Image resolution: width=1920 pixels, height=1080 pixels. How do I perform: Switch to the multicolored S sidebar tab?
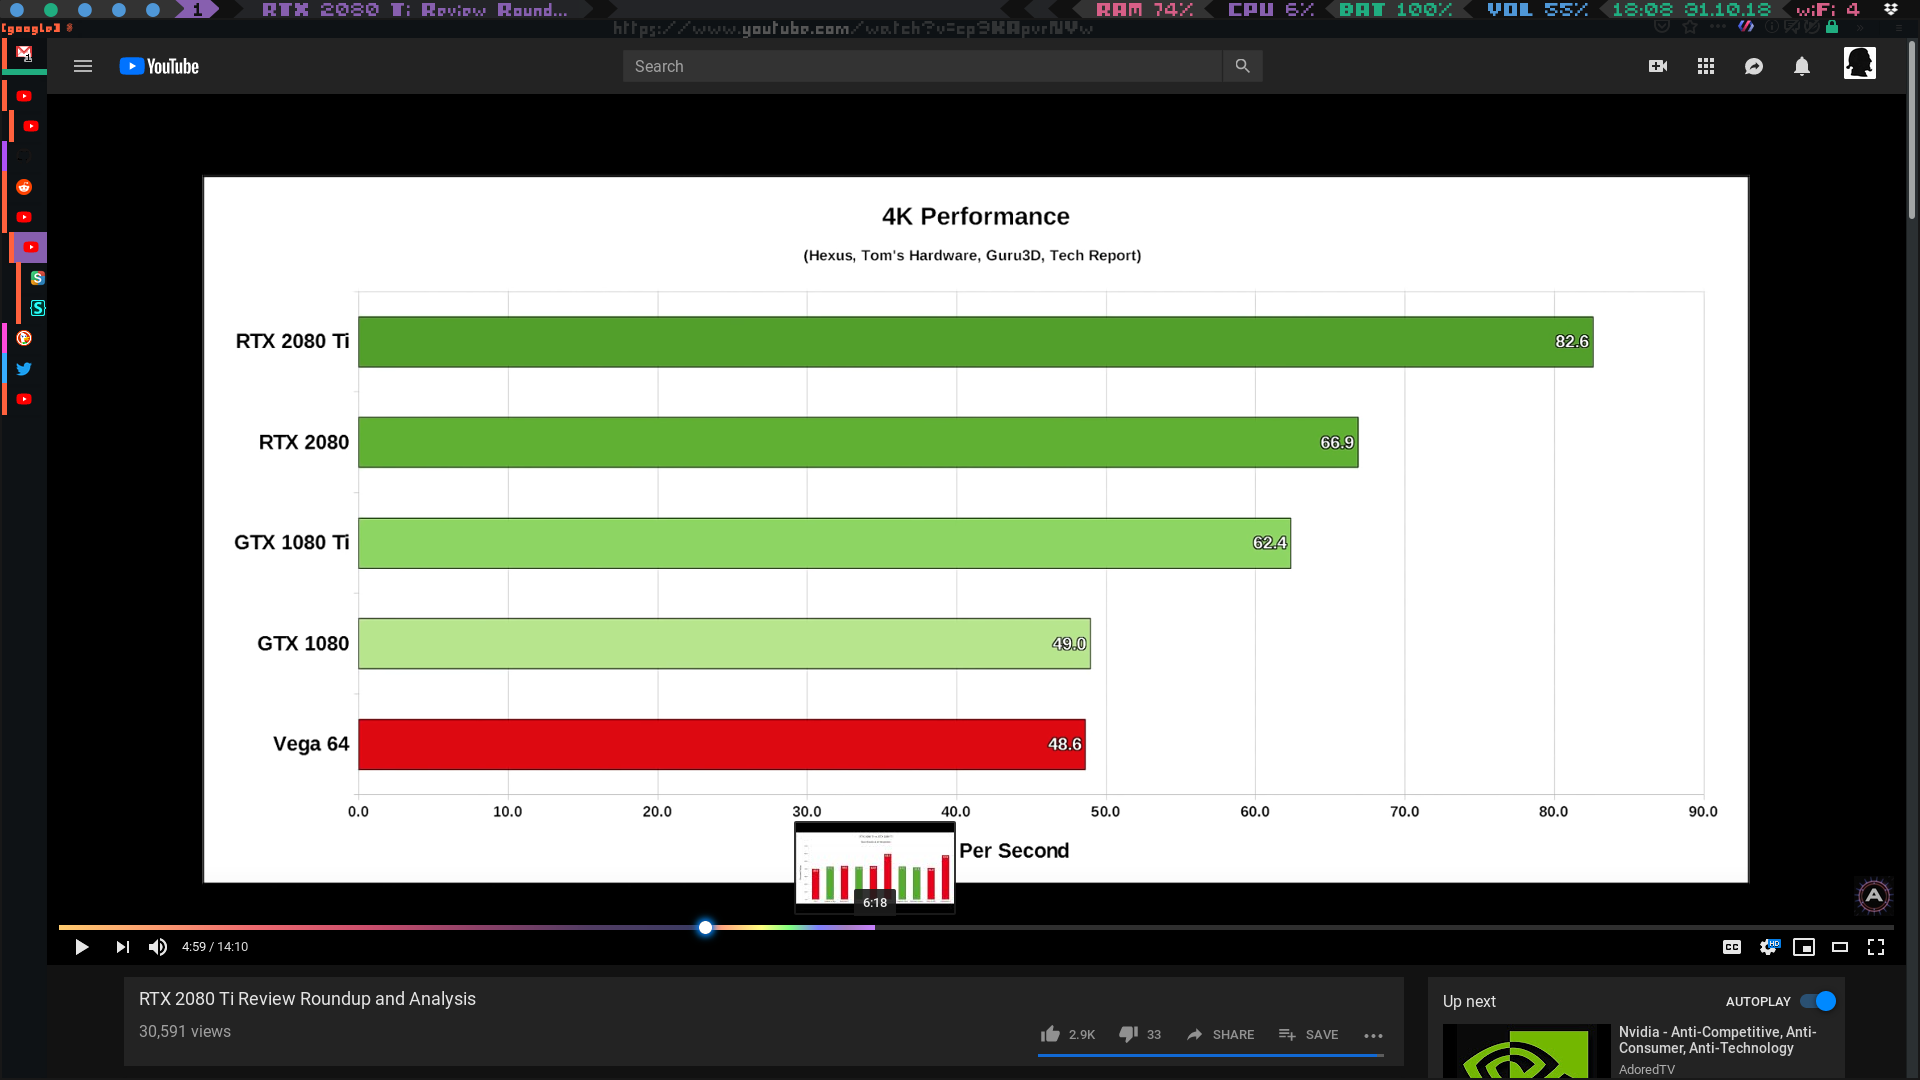click(37, 278)
